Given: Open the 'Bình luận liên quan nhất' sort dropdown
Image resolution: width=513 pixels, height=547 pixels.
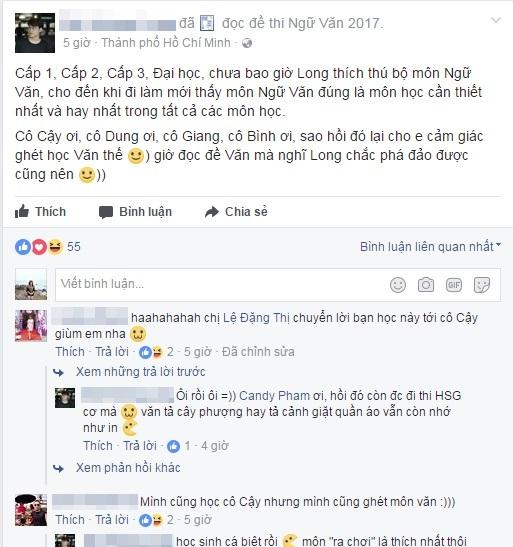Looking at the screenshot, I should 430,247.
